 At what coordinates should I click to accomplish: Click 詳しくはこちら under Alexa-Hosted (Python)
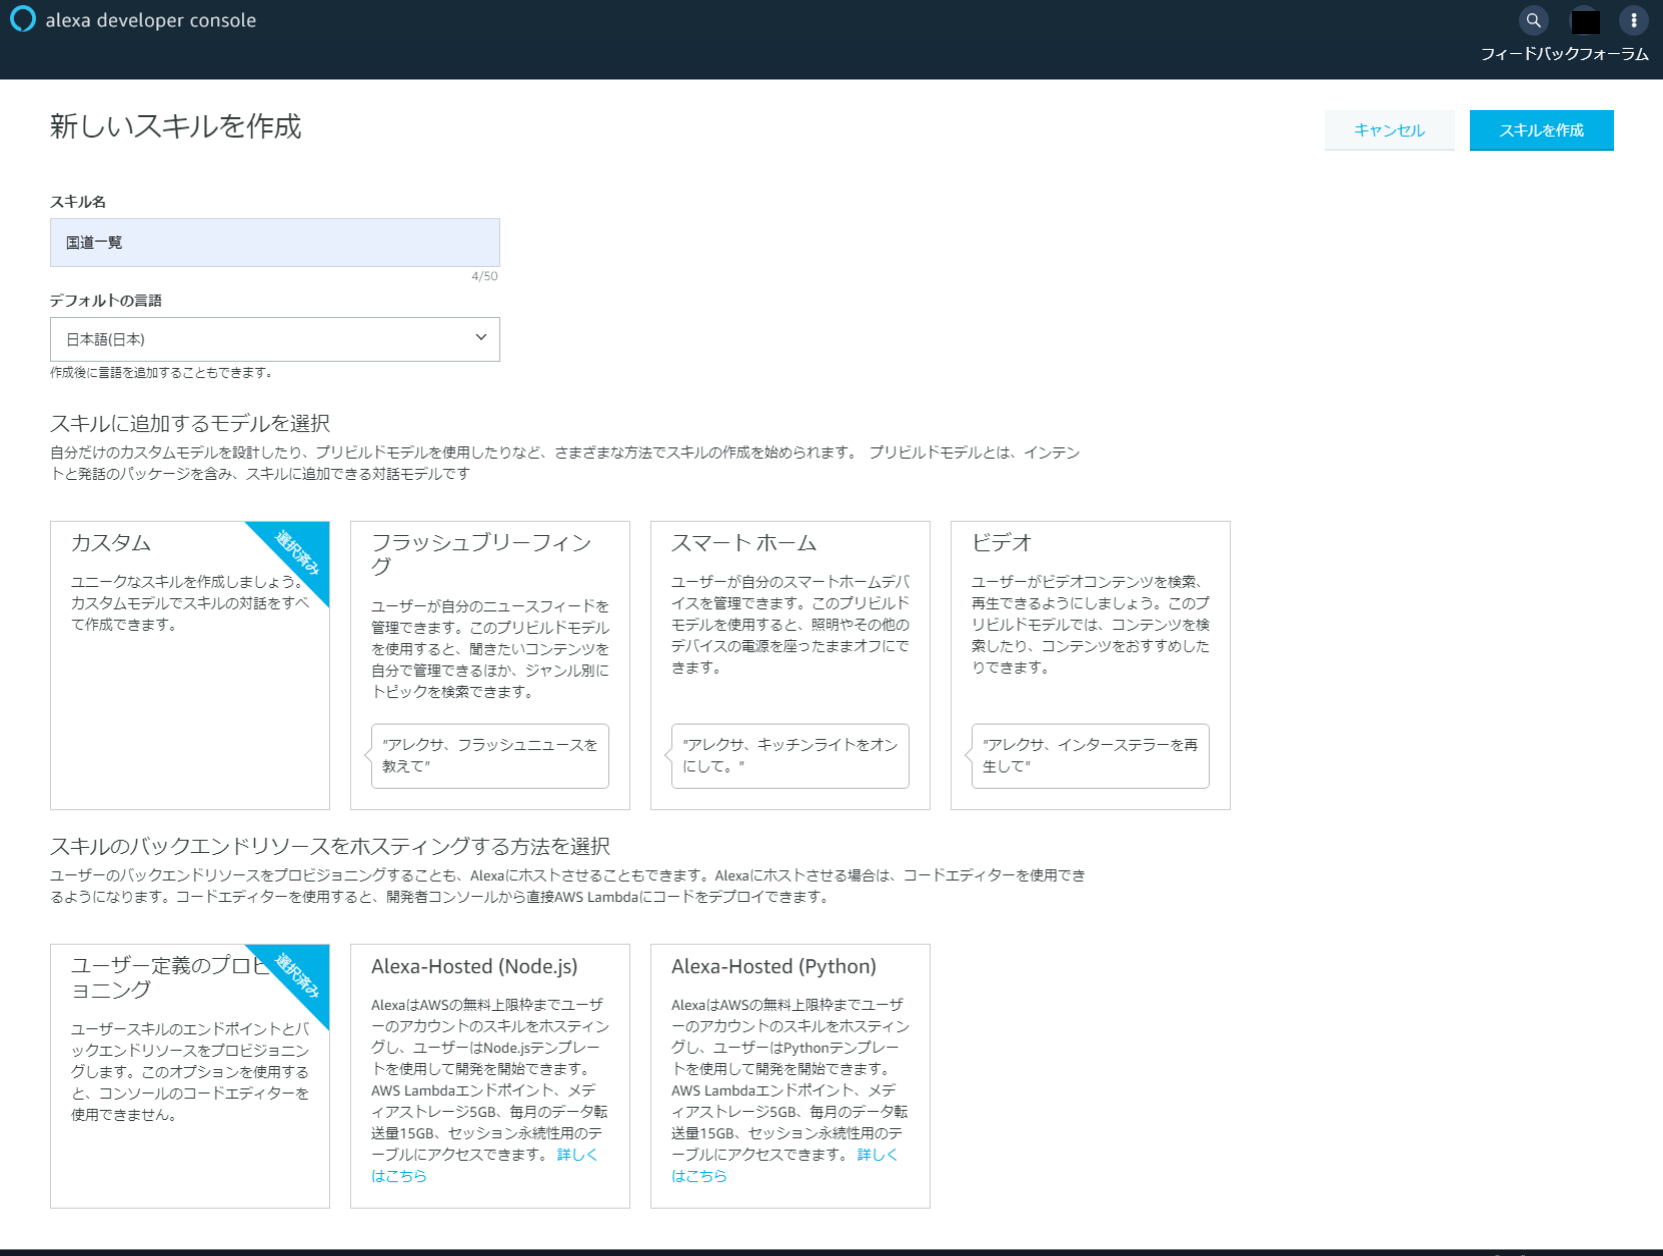pos(877,1155)
